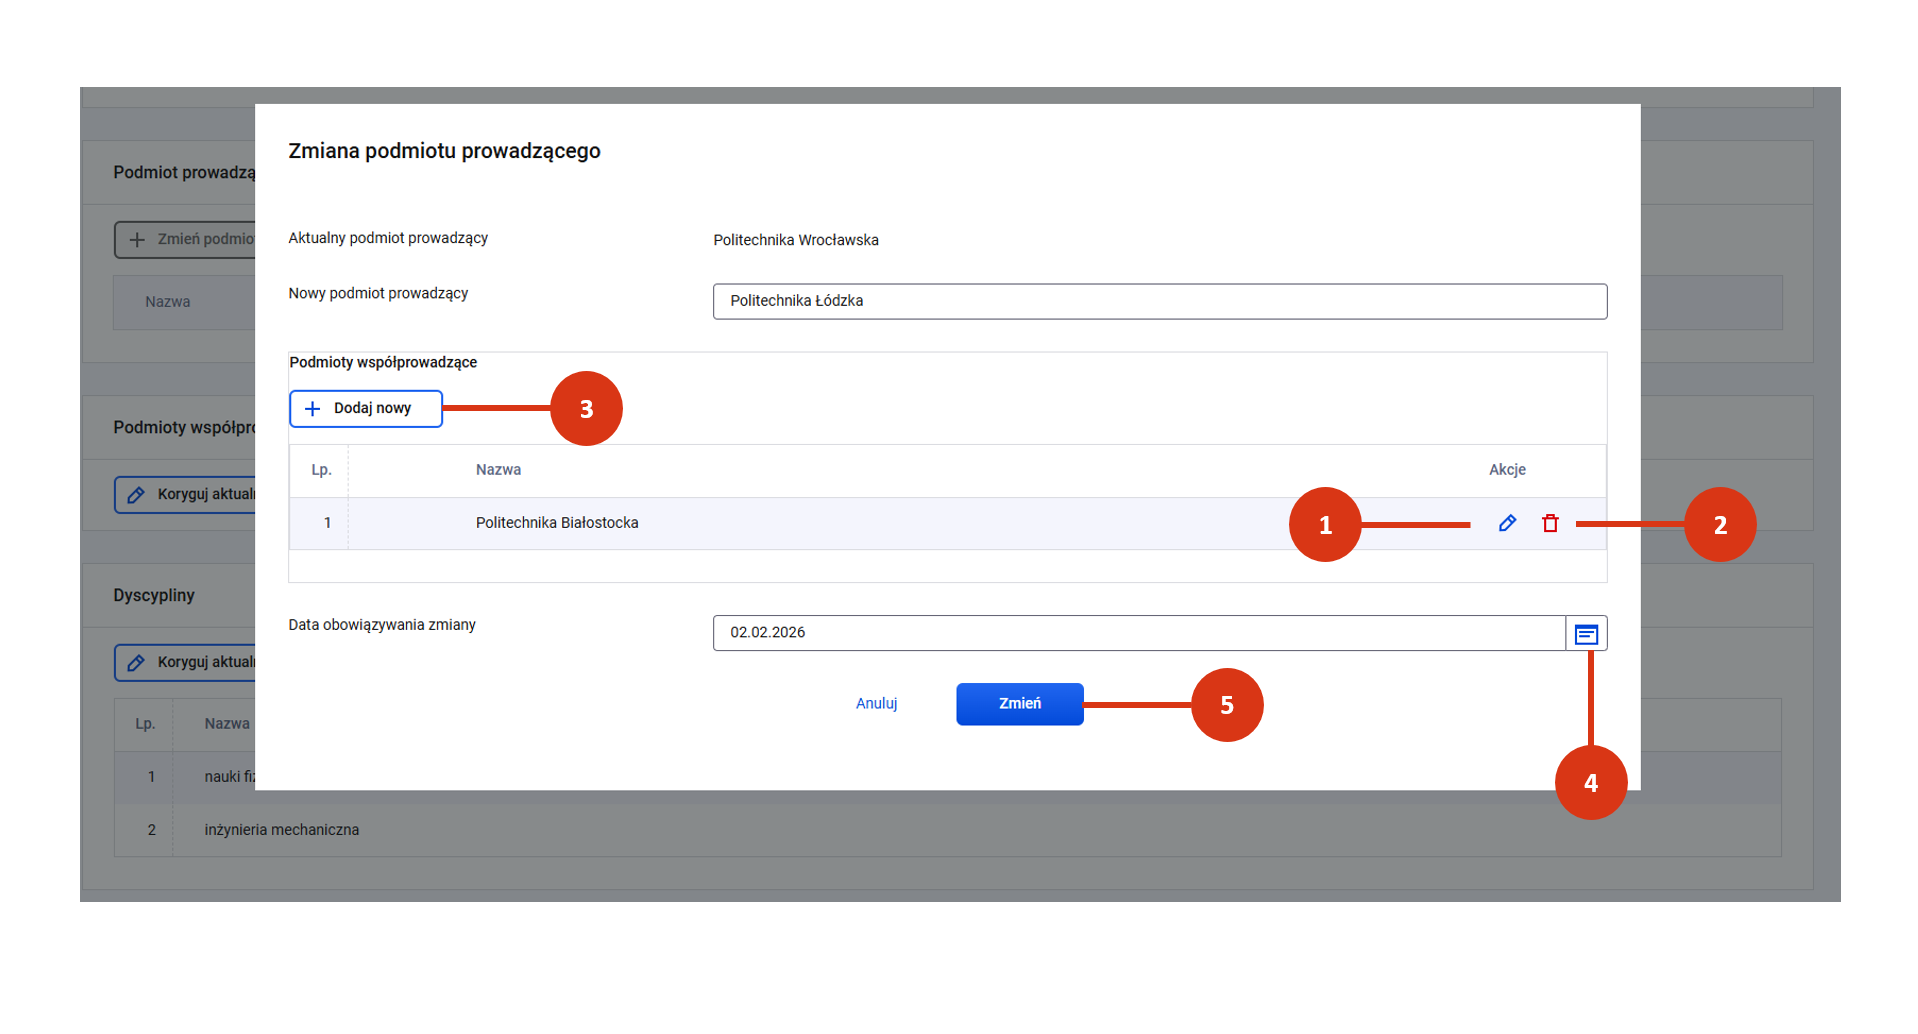The image size is (1918, 1034).
Task: Click the red annotation marker numbered 4
Action: 1590,782
